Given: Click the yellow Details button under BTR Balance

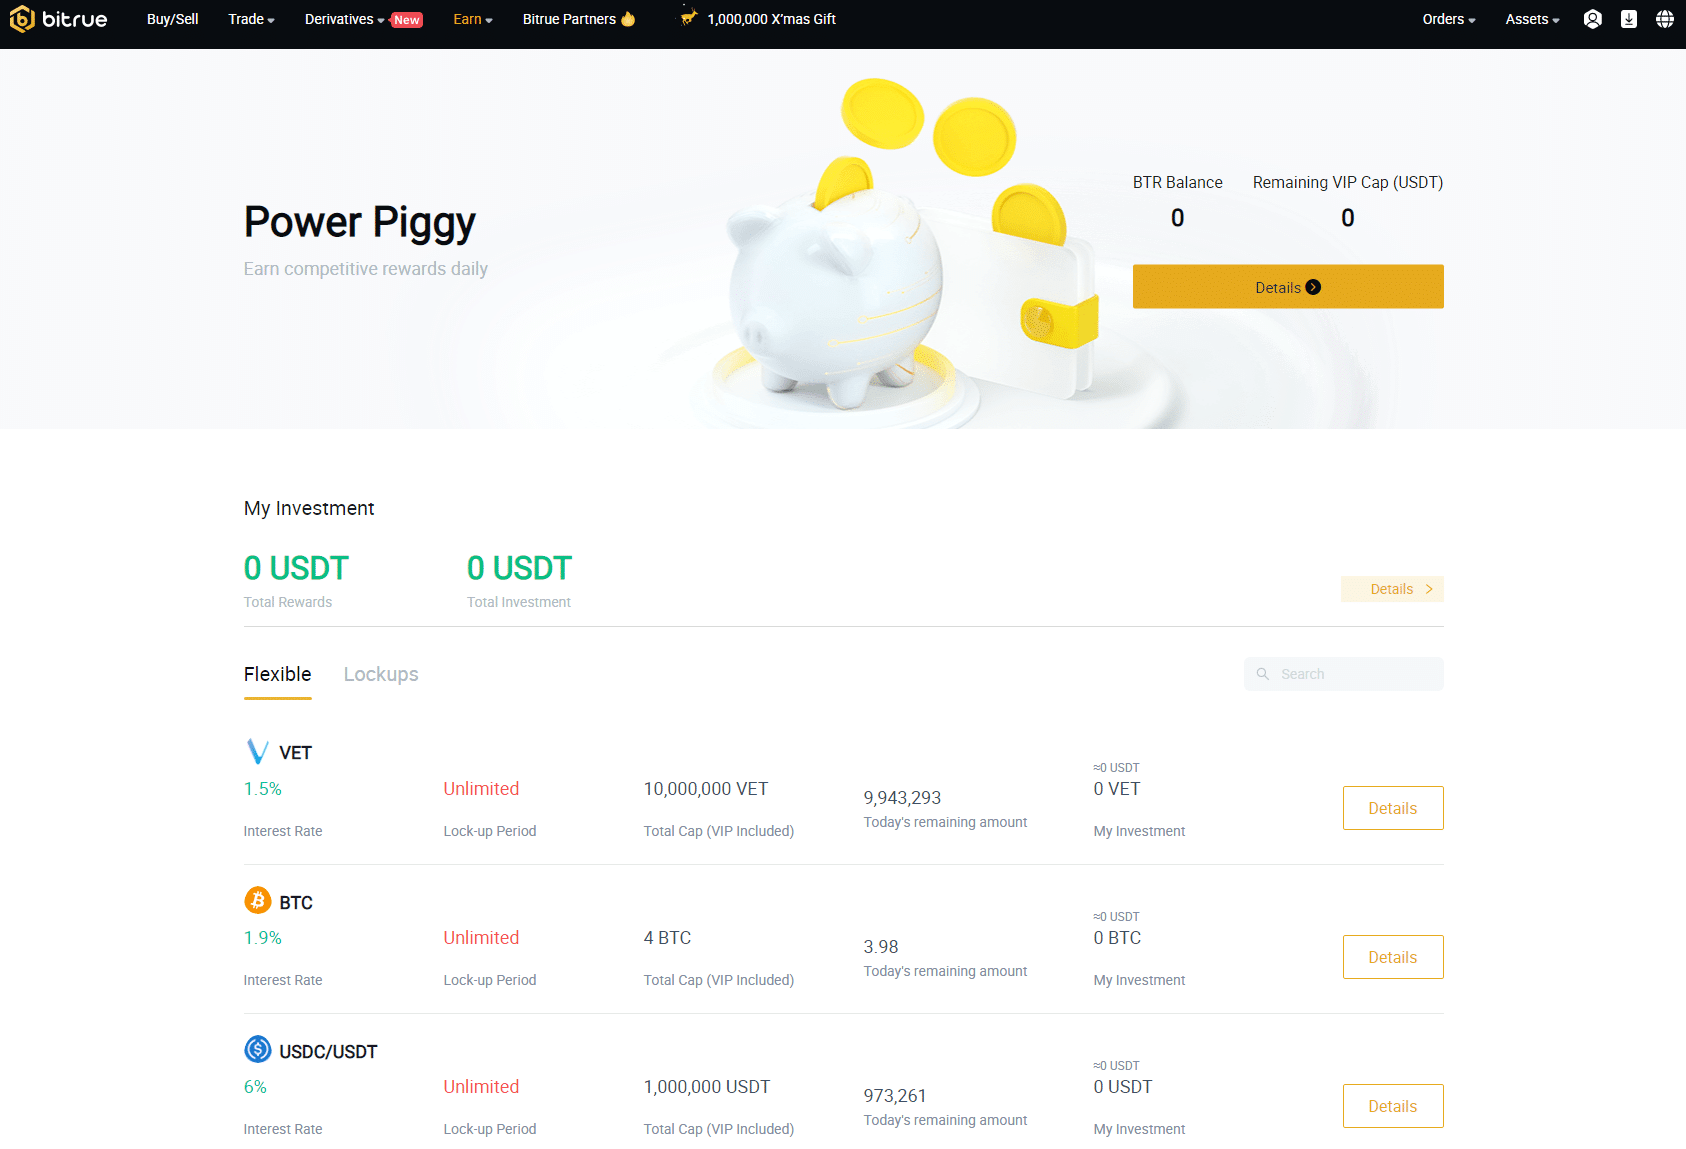Looking at the screenshot, I should click(x=1288, y=287).
